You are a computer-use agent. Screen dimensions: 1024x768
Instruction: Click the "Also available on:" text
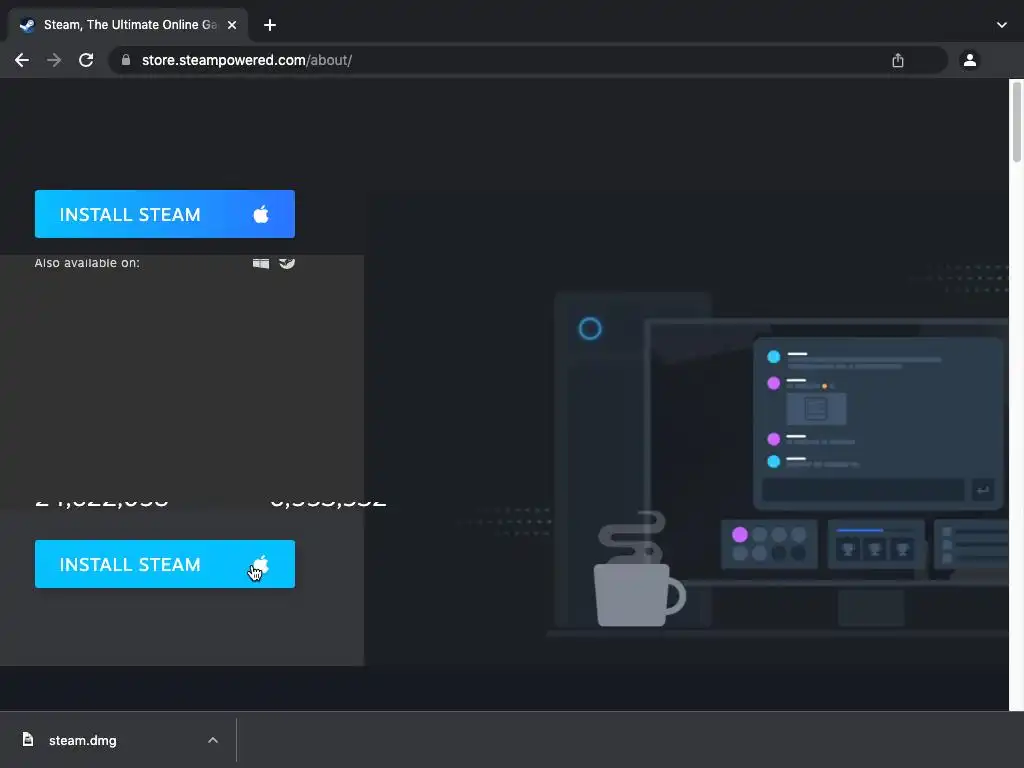pyautogui.click(x=87, y=263)
